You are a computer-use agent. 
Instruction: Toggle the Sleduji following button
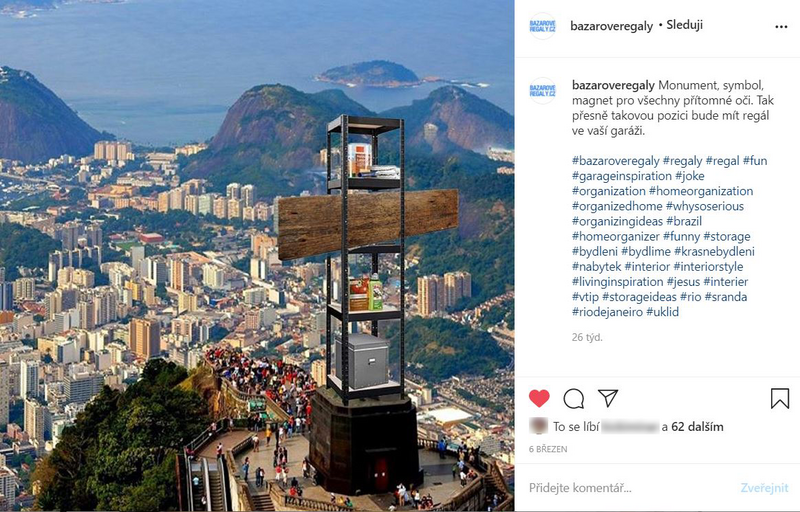click(684, 25)
